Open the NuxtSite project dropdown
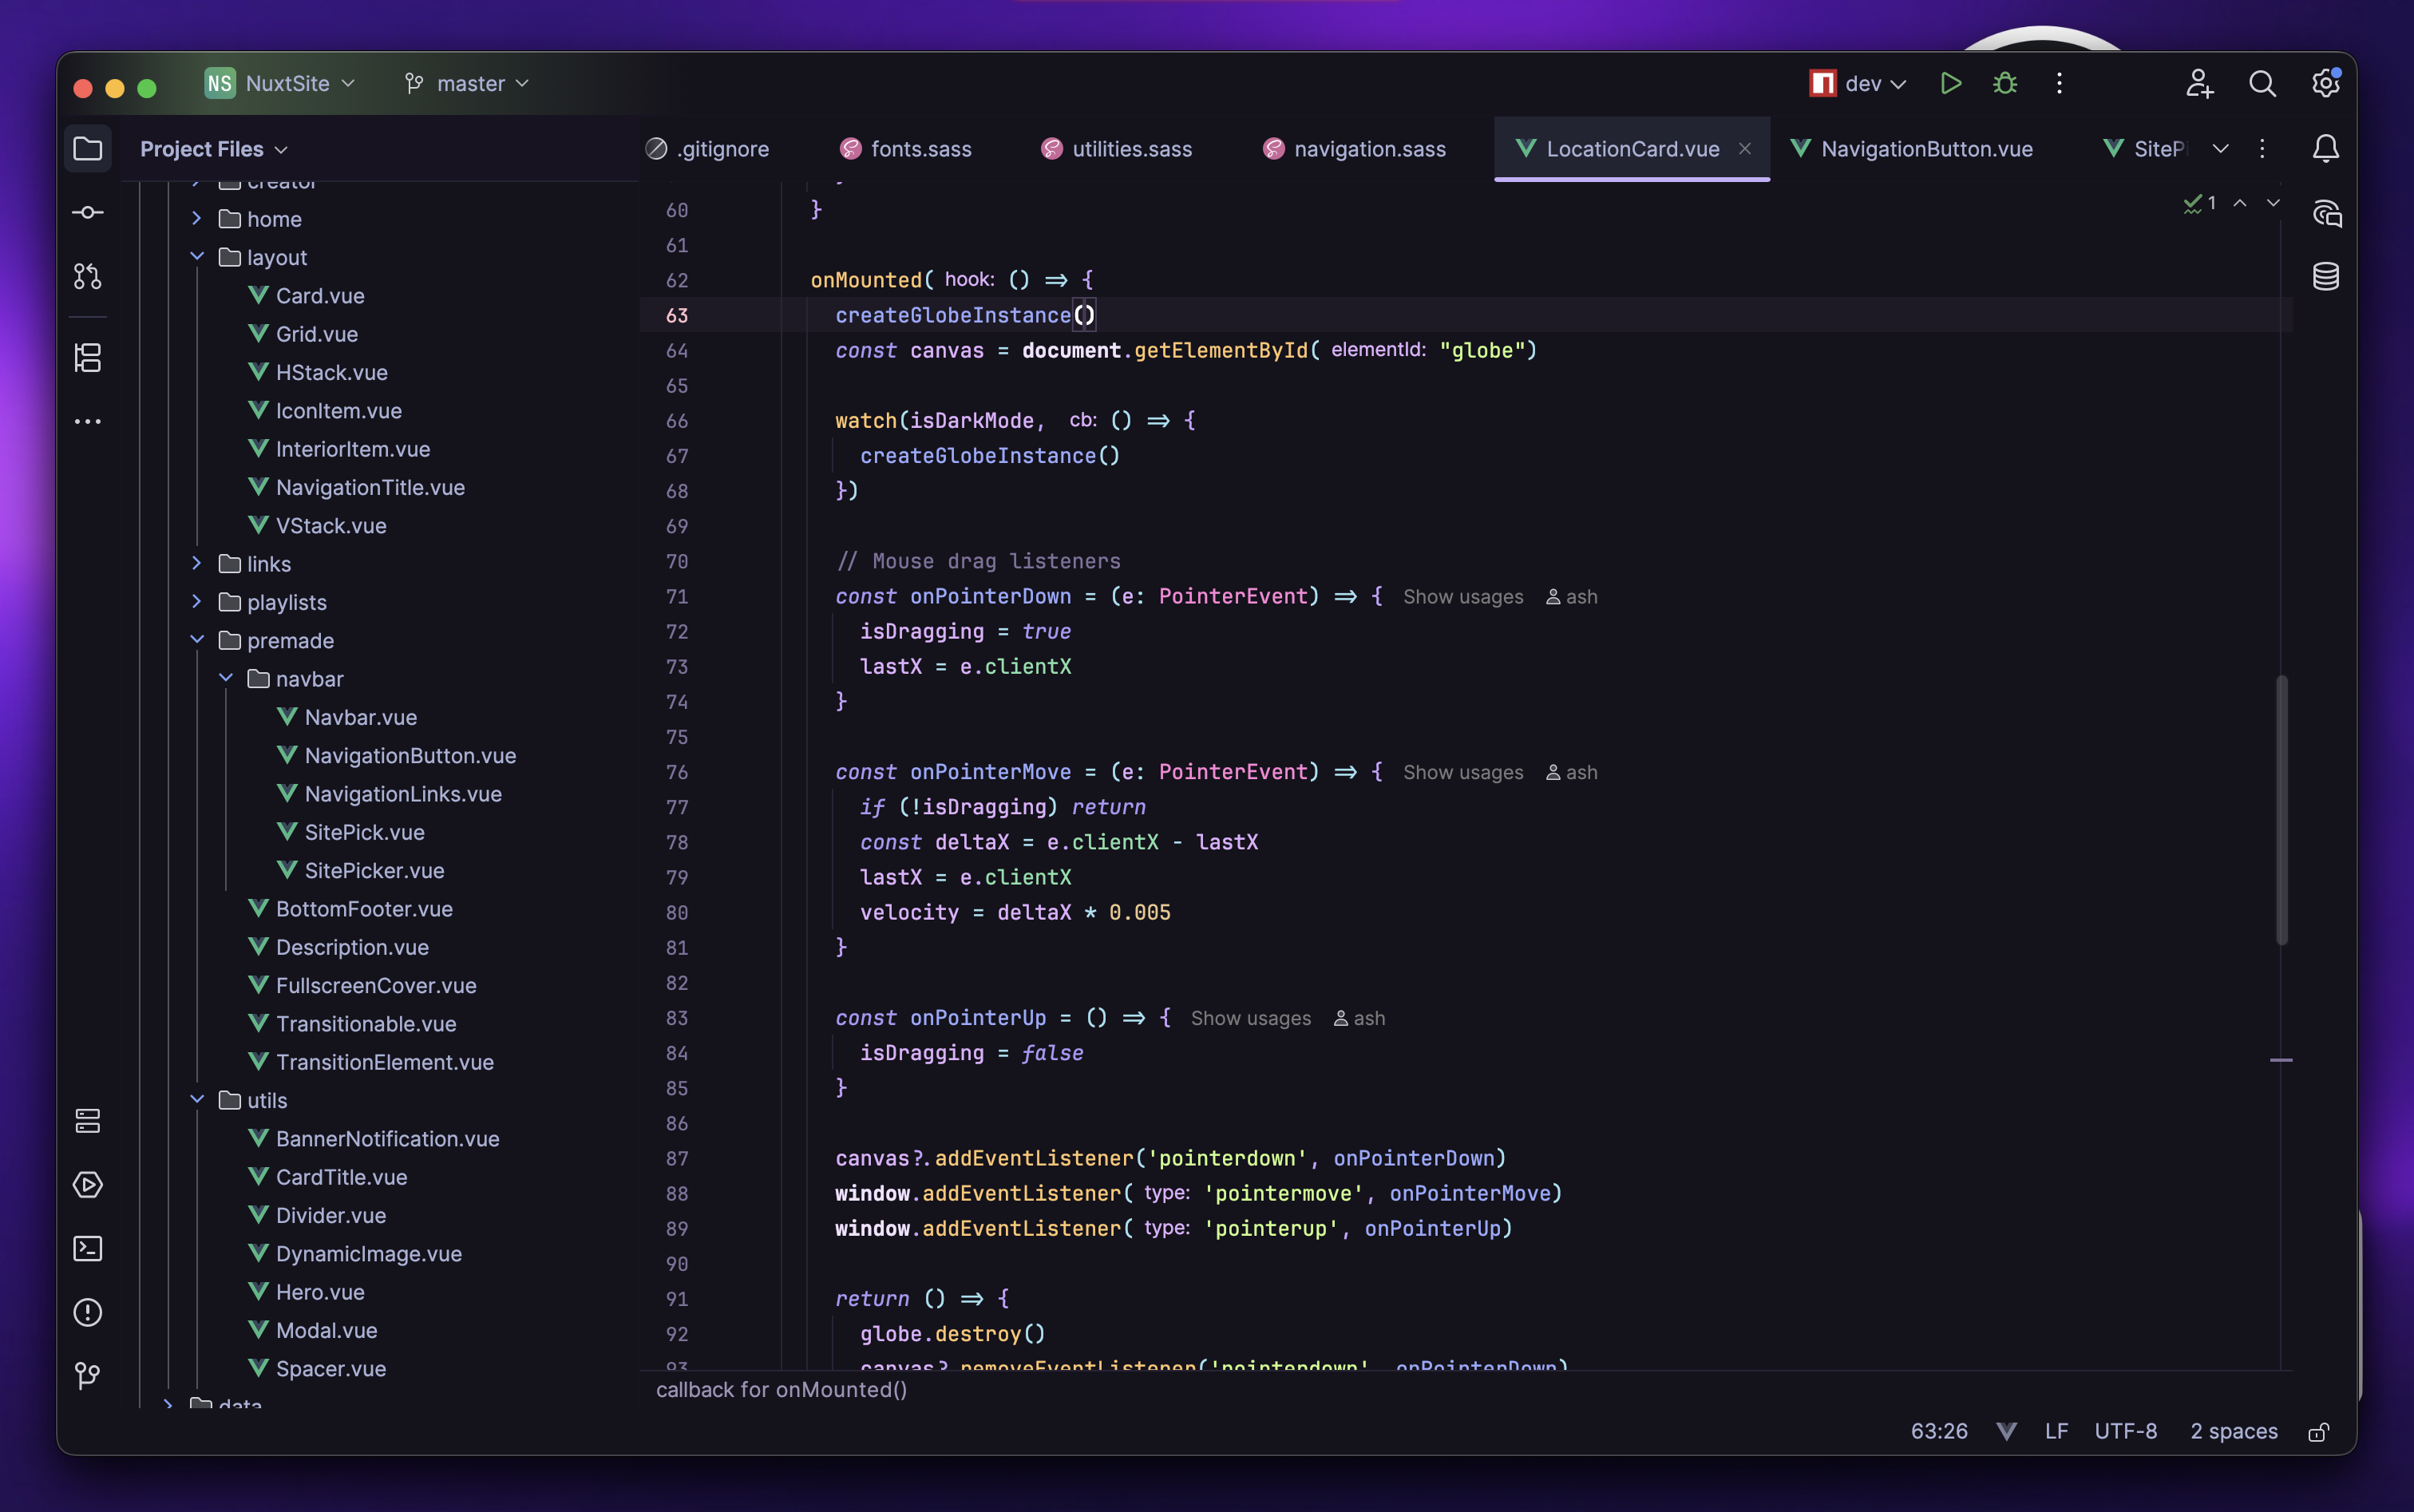 point(280,83)
